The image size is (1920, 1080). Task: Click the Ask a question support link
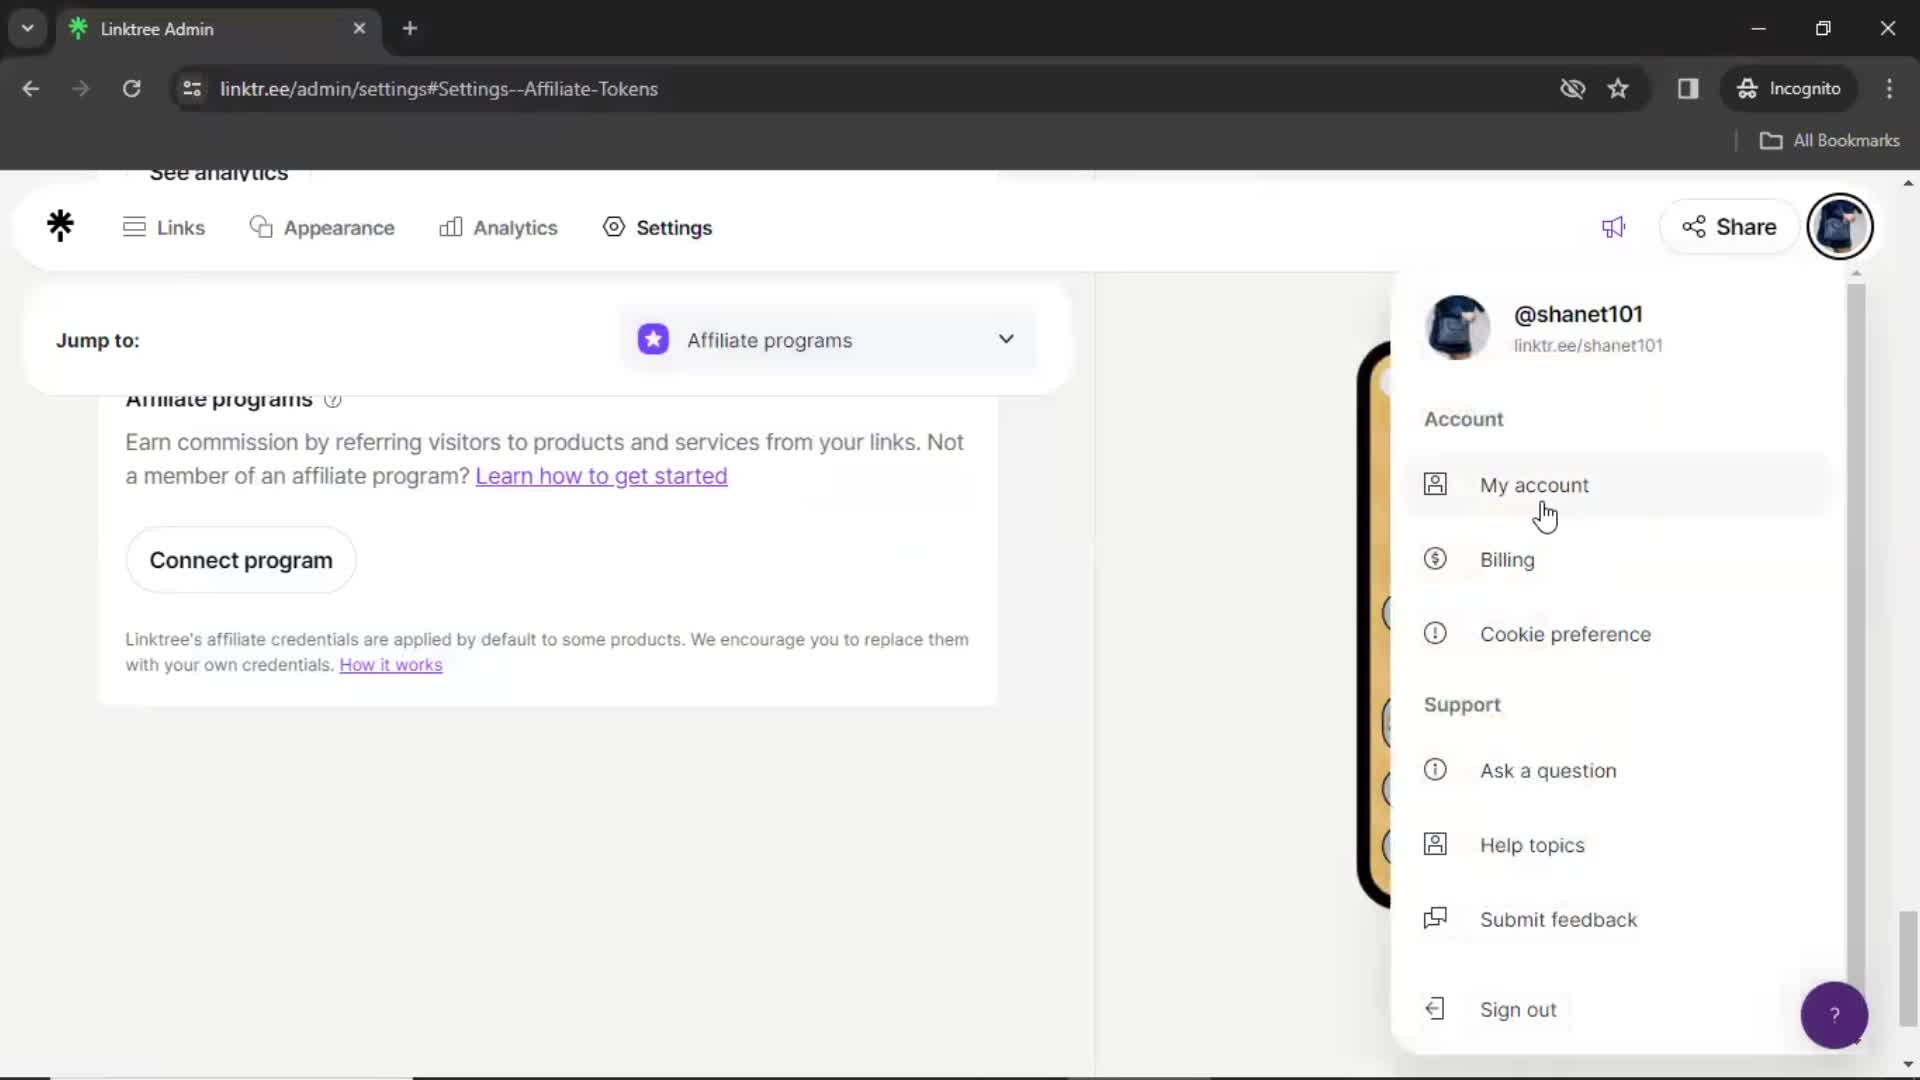pyautogui.click(x=1548, y=770)
